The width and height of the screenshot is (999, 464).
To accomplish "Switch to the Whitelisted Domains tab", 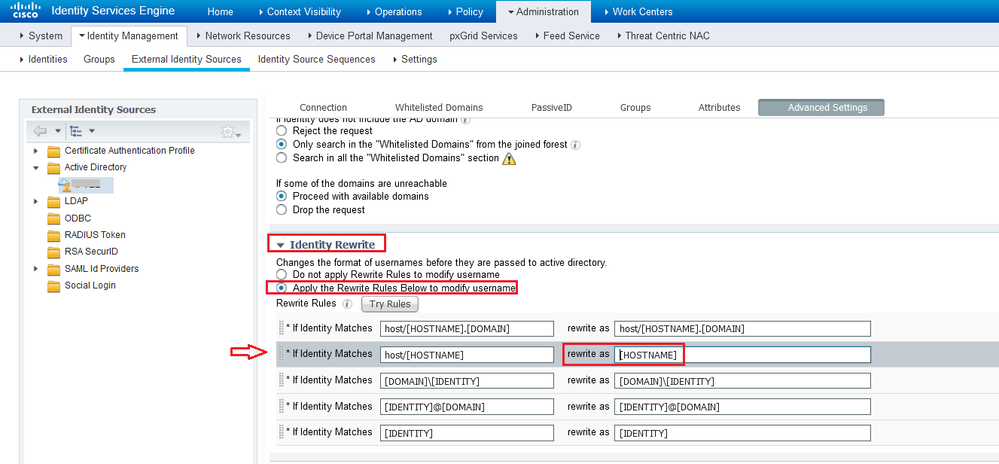I will coord(439,108).
